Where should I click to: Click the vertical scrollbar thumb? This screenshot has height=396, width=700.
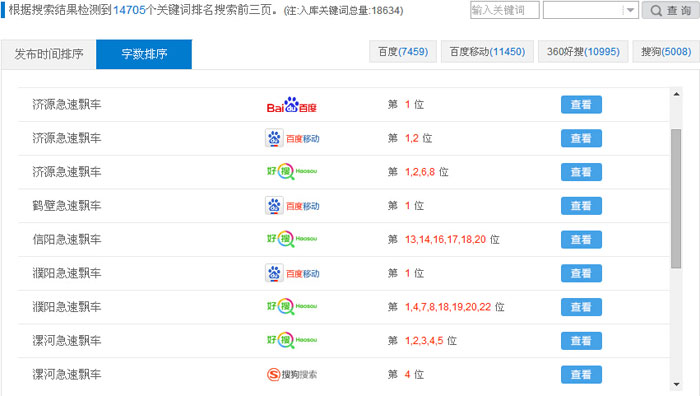[x=676, y=199]
